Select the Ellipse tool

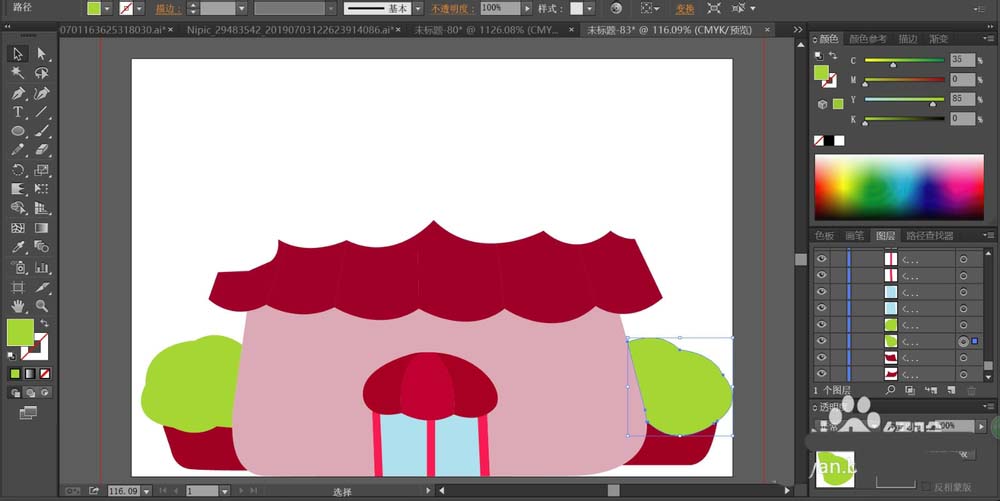point(18,131)
